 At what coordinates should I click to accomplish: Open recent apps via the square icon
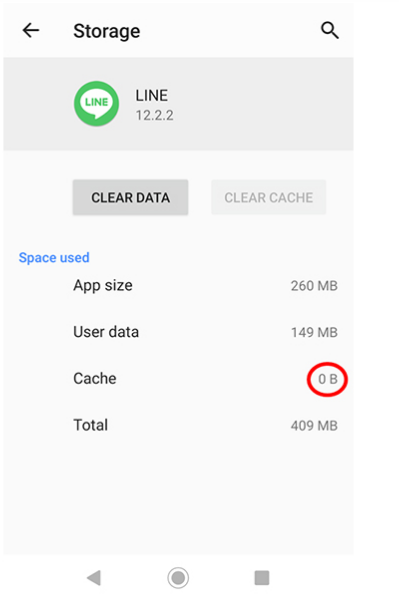coord(262,578)
